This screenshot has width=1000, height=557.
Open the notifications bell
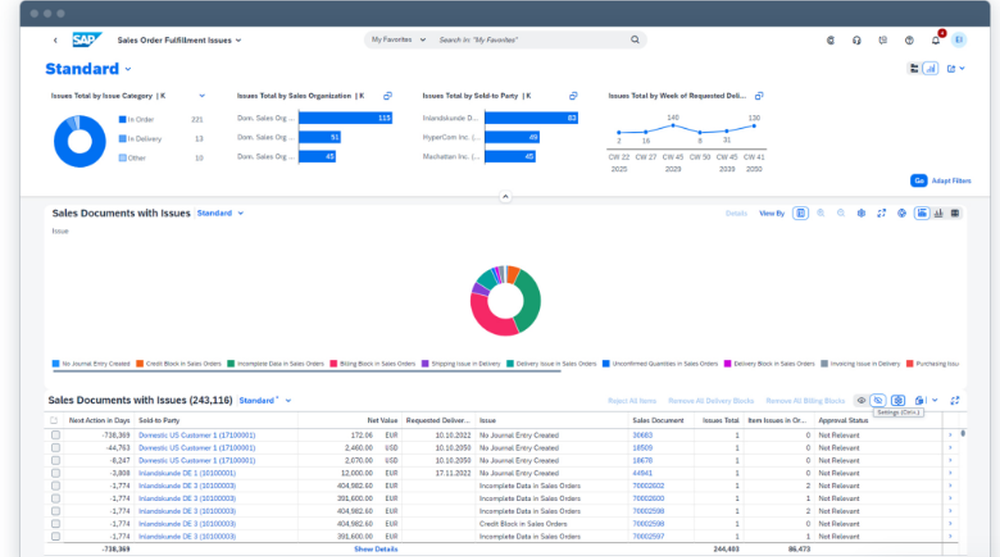coord(935,40)
